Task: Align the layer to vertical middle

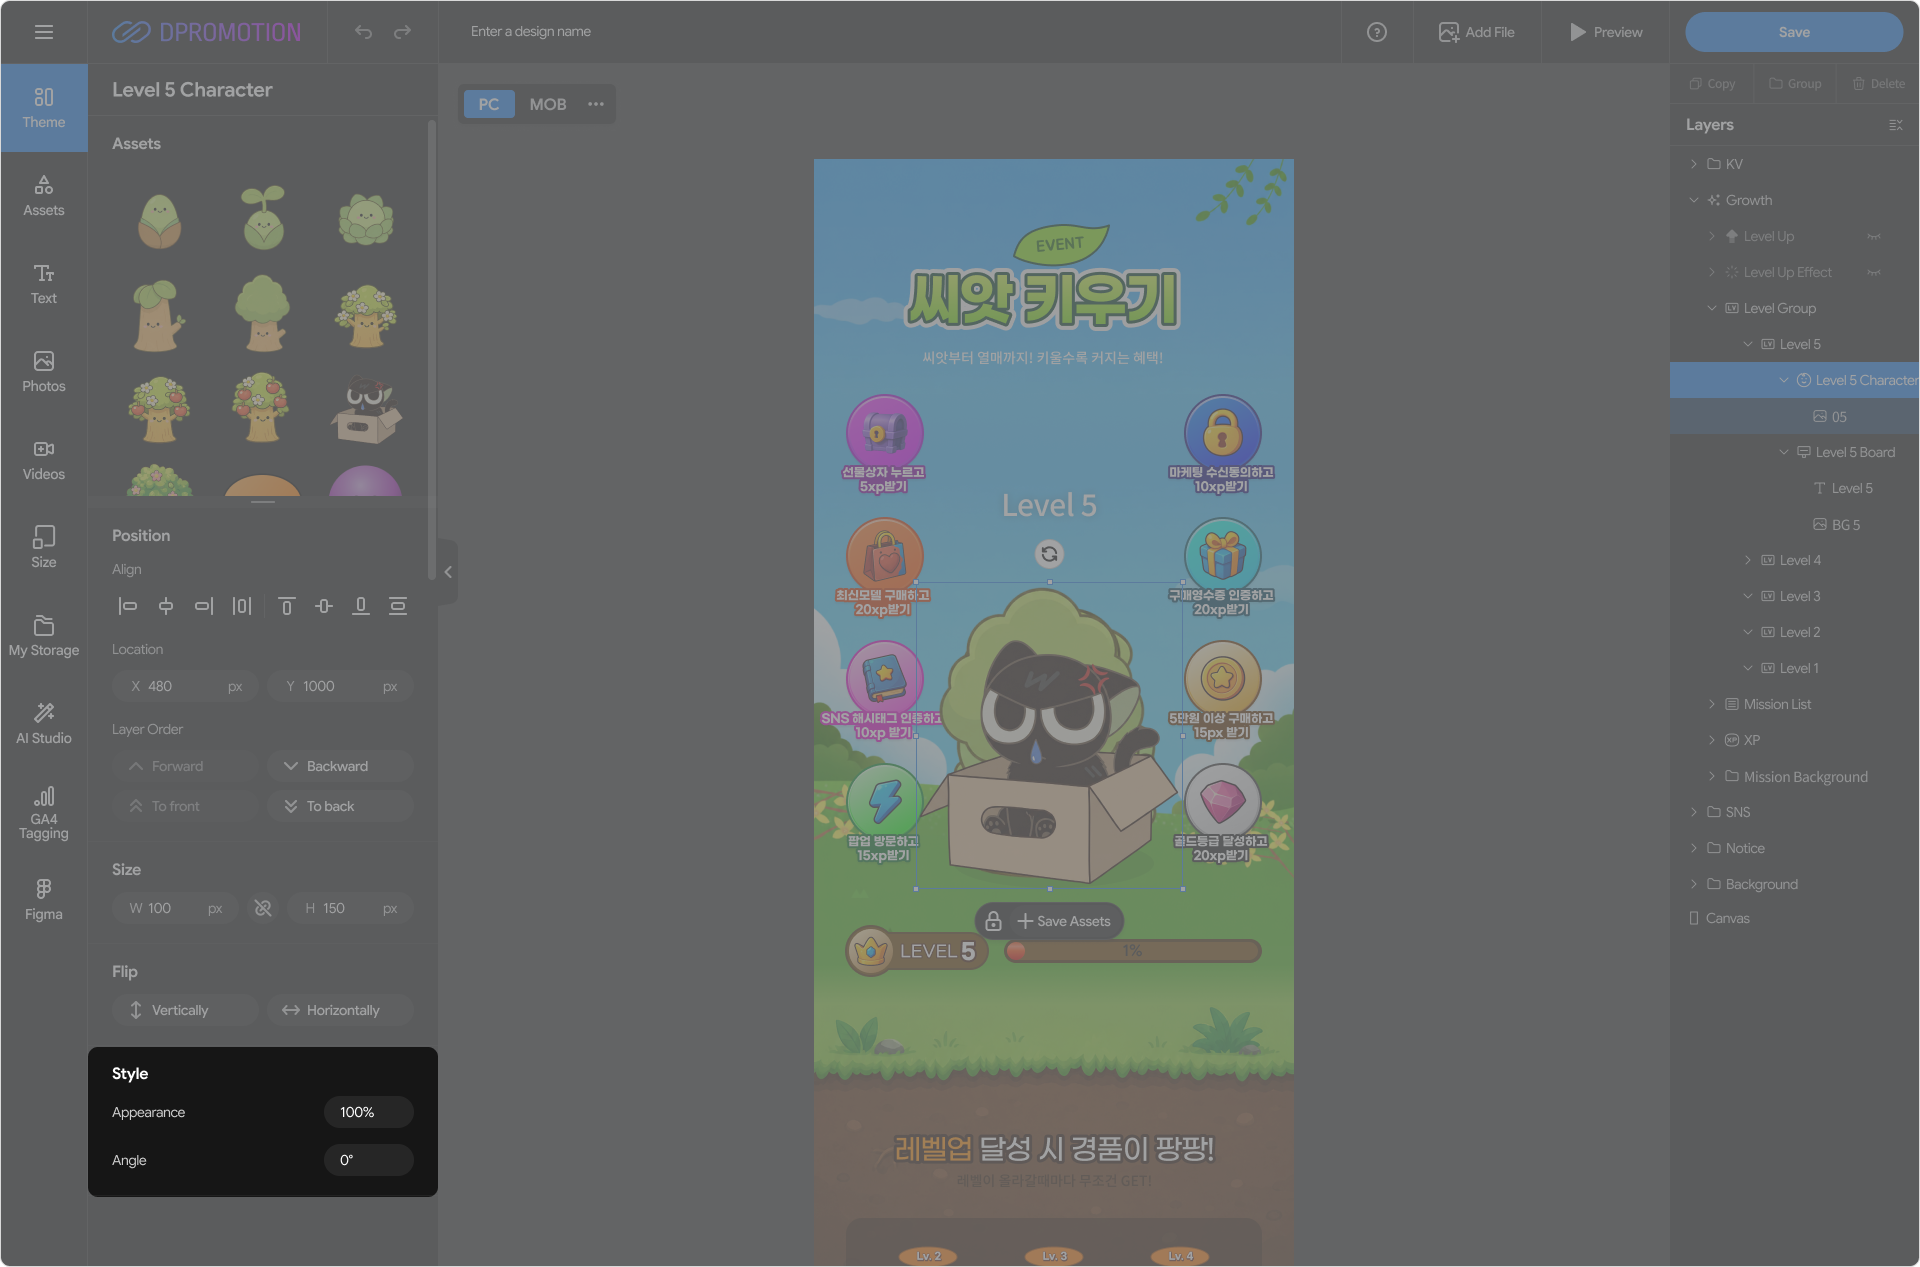Action: pyautogui.click(x=324, y=606)
